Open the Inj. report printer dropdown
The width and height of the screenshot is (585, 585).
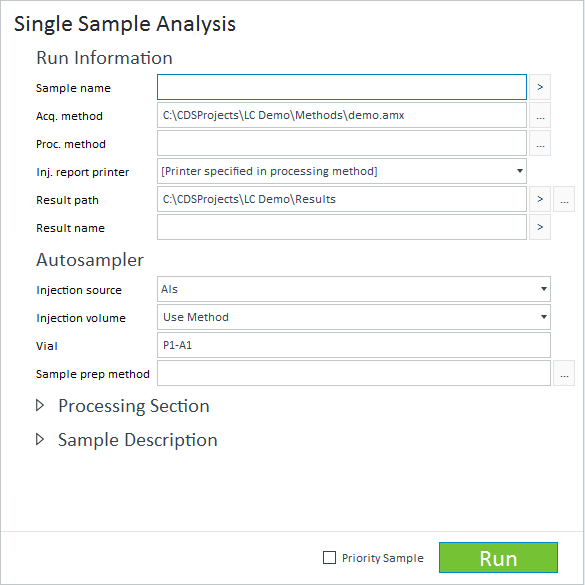click(342, 171)
